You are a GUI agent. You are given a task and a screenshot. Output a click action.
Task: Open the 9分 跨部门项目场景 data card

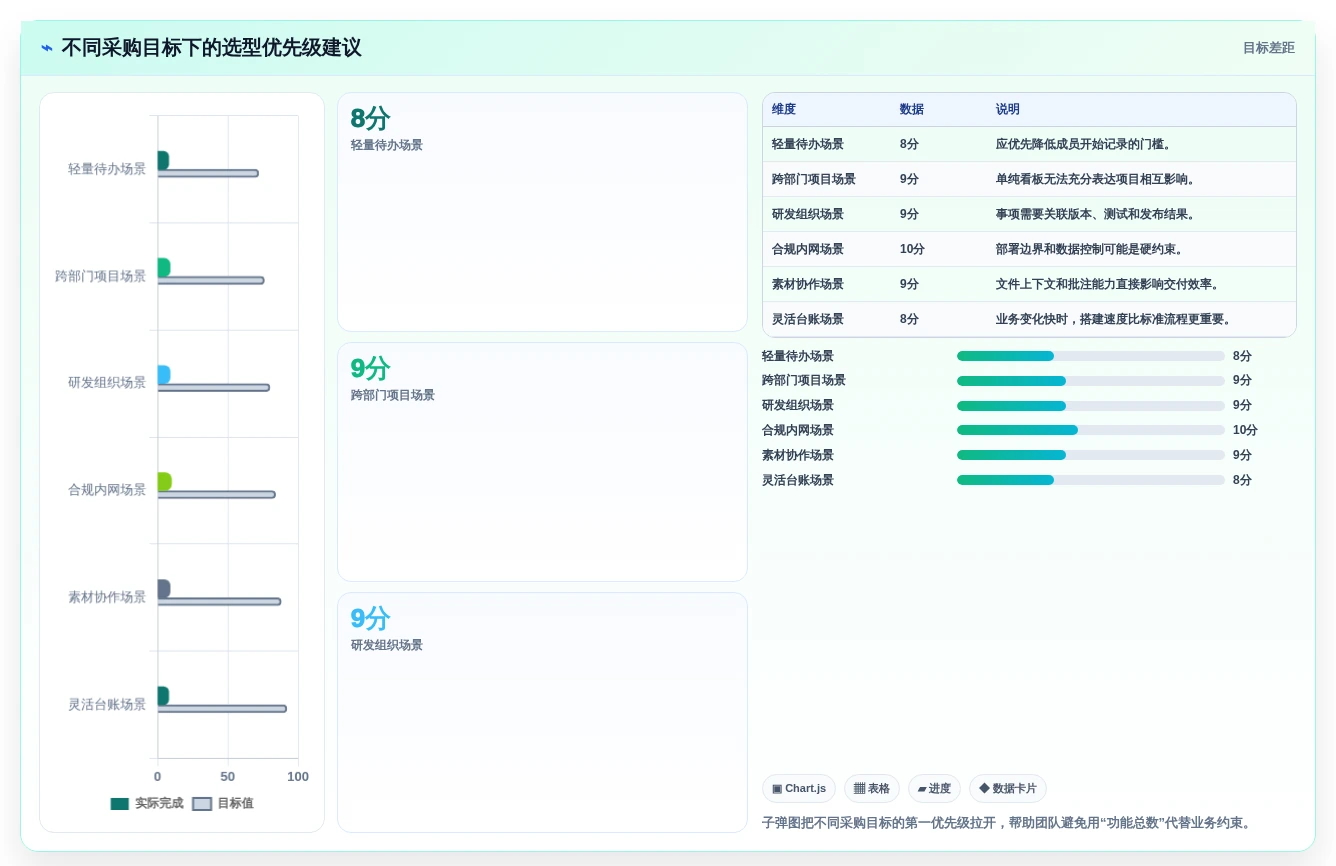pos(542,462)
